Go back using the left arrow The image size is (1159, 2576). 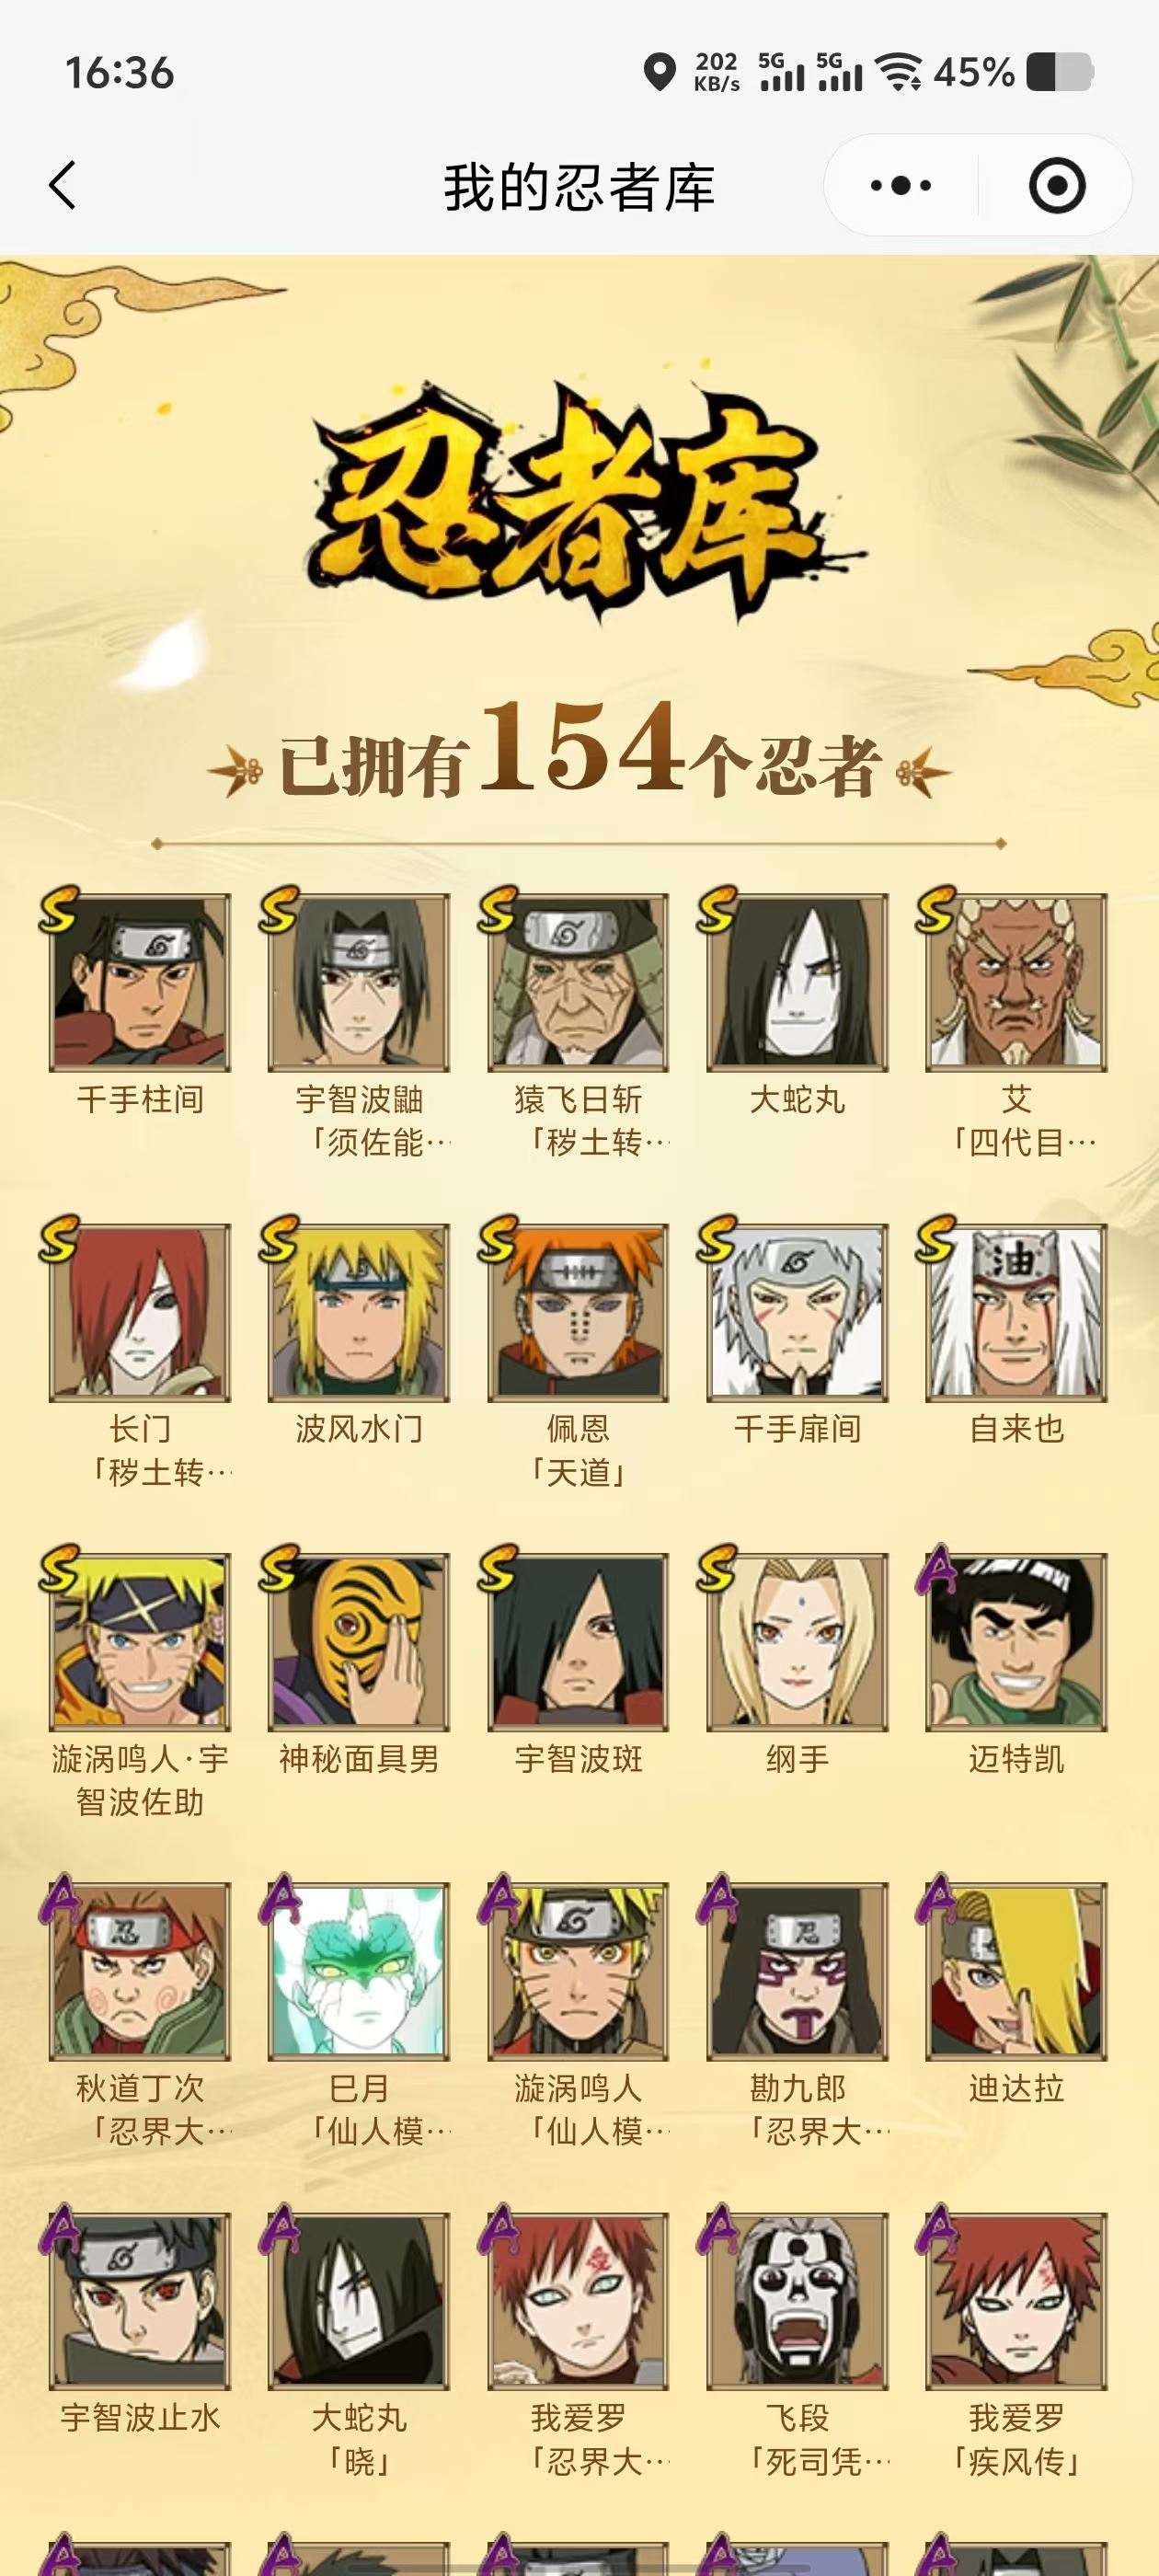tap(63, 185)
